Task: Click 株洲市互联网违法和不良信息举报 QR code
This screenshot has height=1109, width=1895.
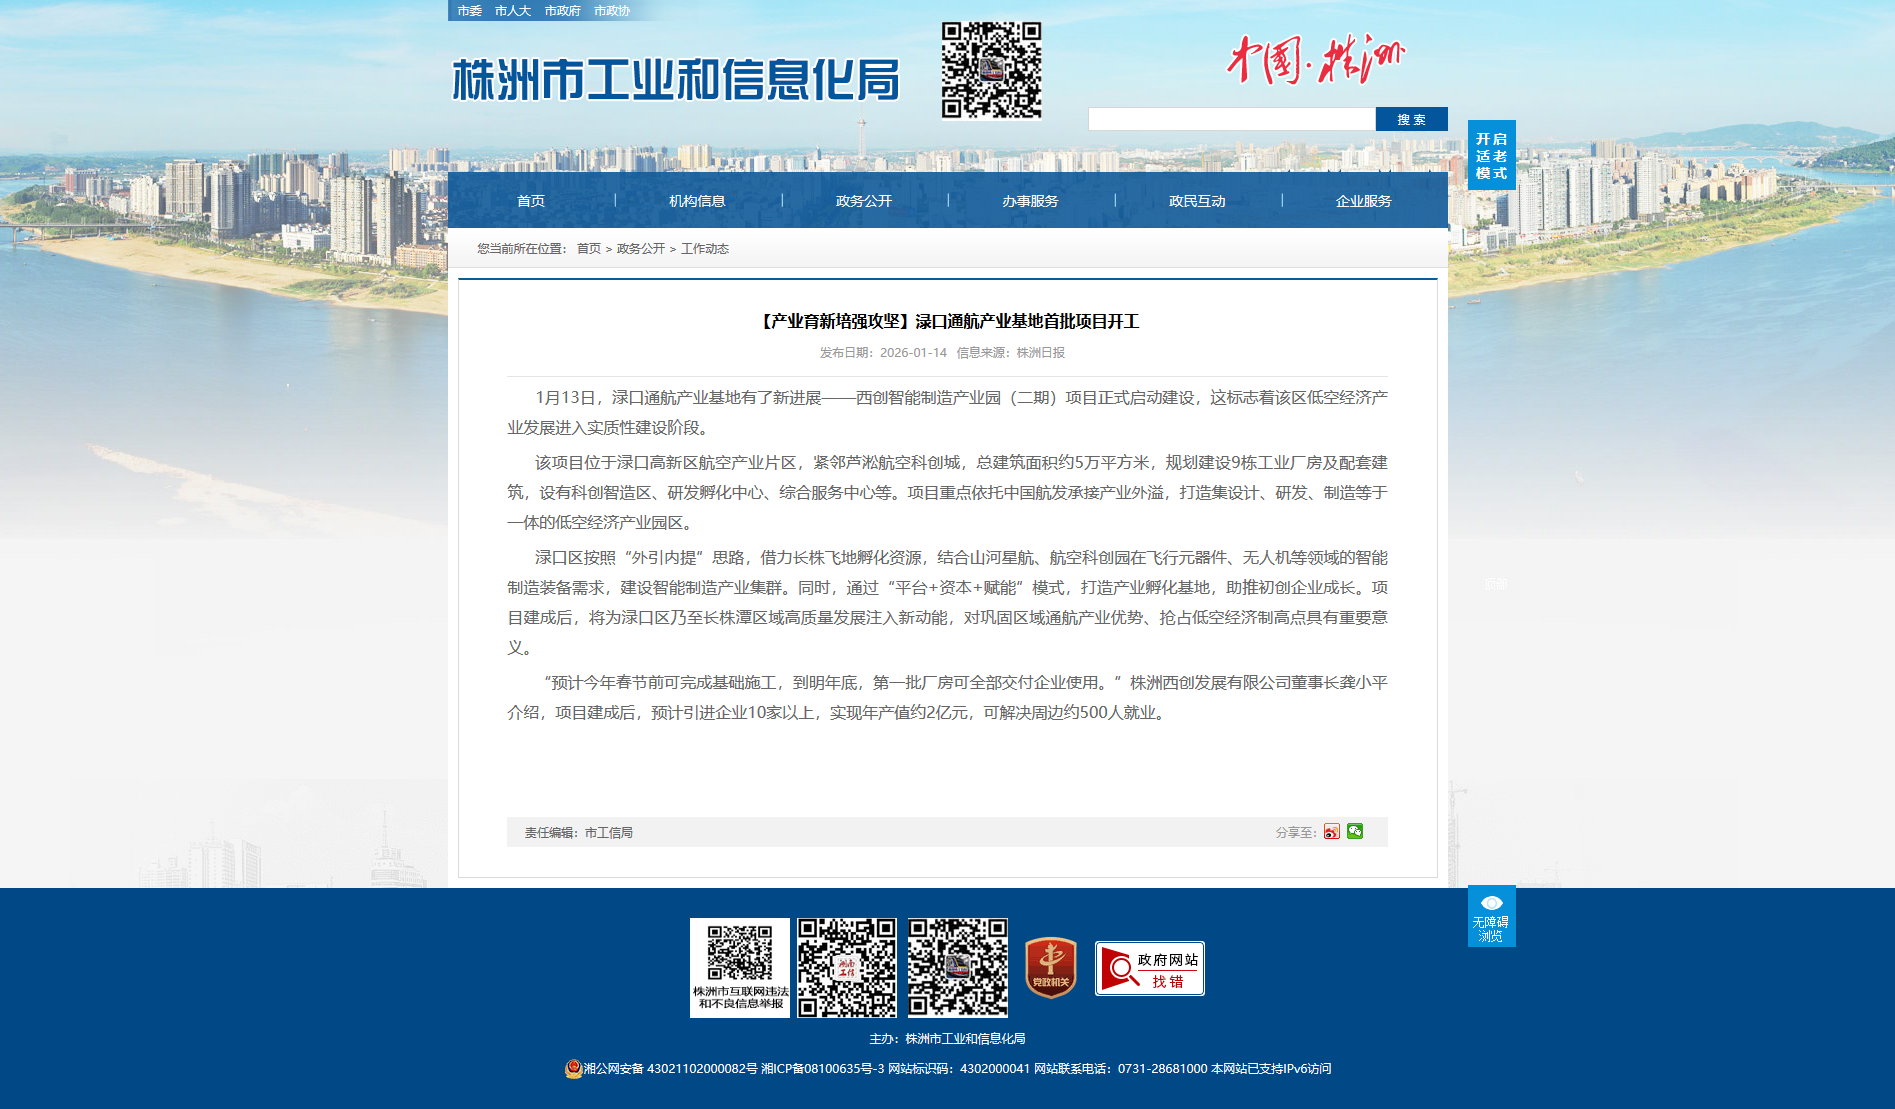Action: click(x=740, y=967)
